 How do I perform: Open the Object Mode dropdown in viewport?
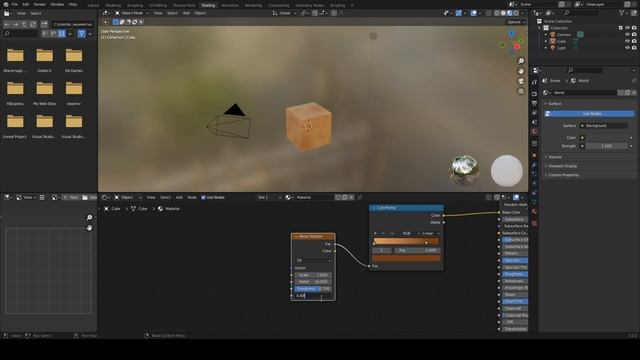tap(131, 13)
